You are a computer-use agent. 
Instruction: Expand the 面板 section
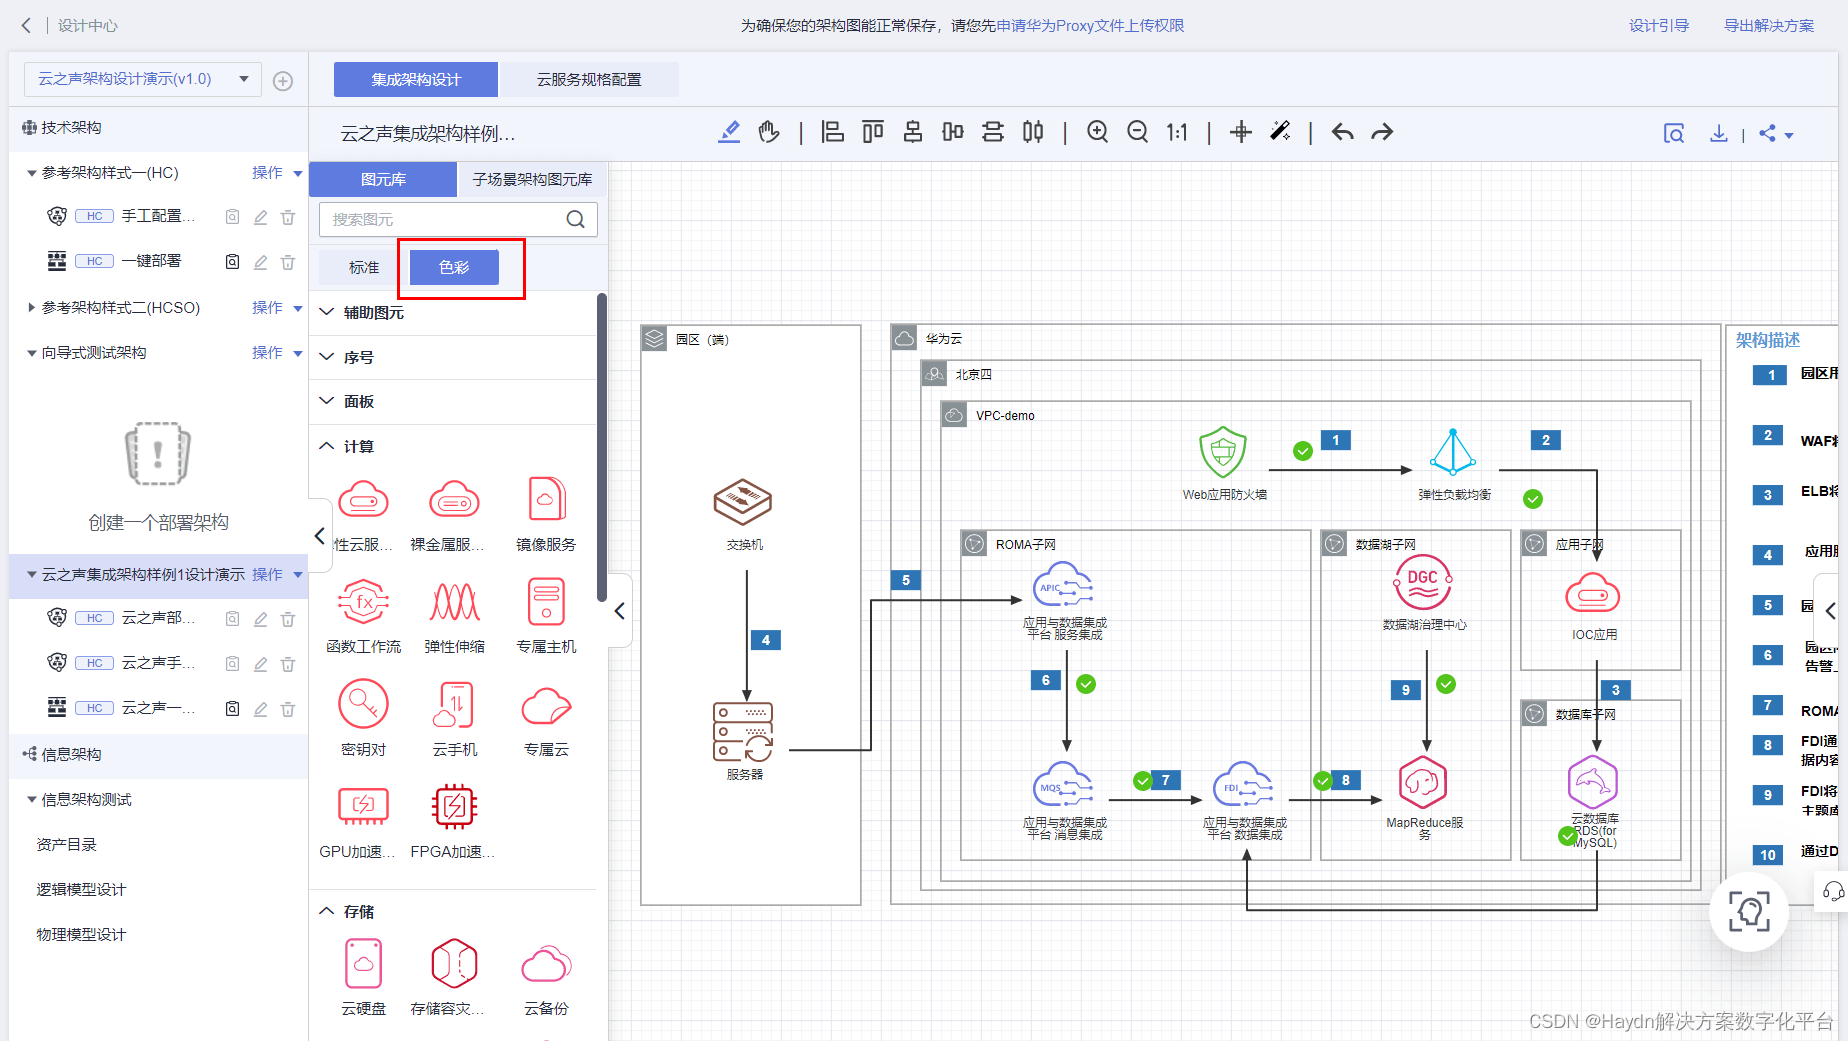coord(327,401)
